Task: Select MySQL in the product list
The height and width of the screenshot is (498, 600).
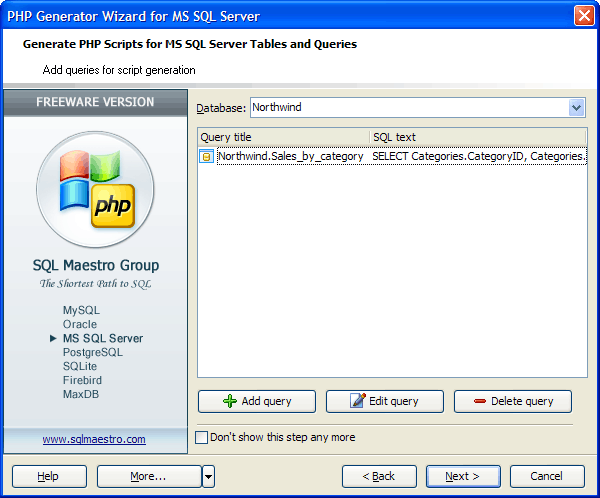Action: coord(81,310)
